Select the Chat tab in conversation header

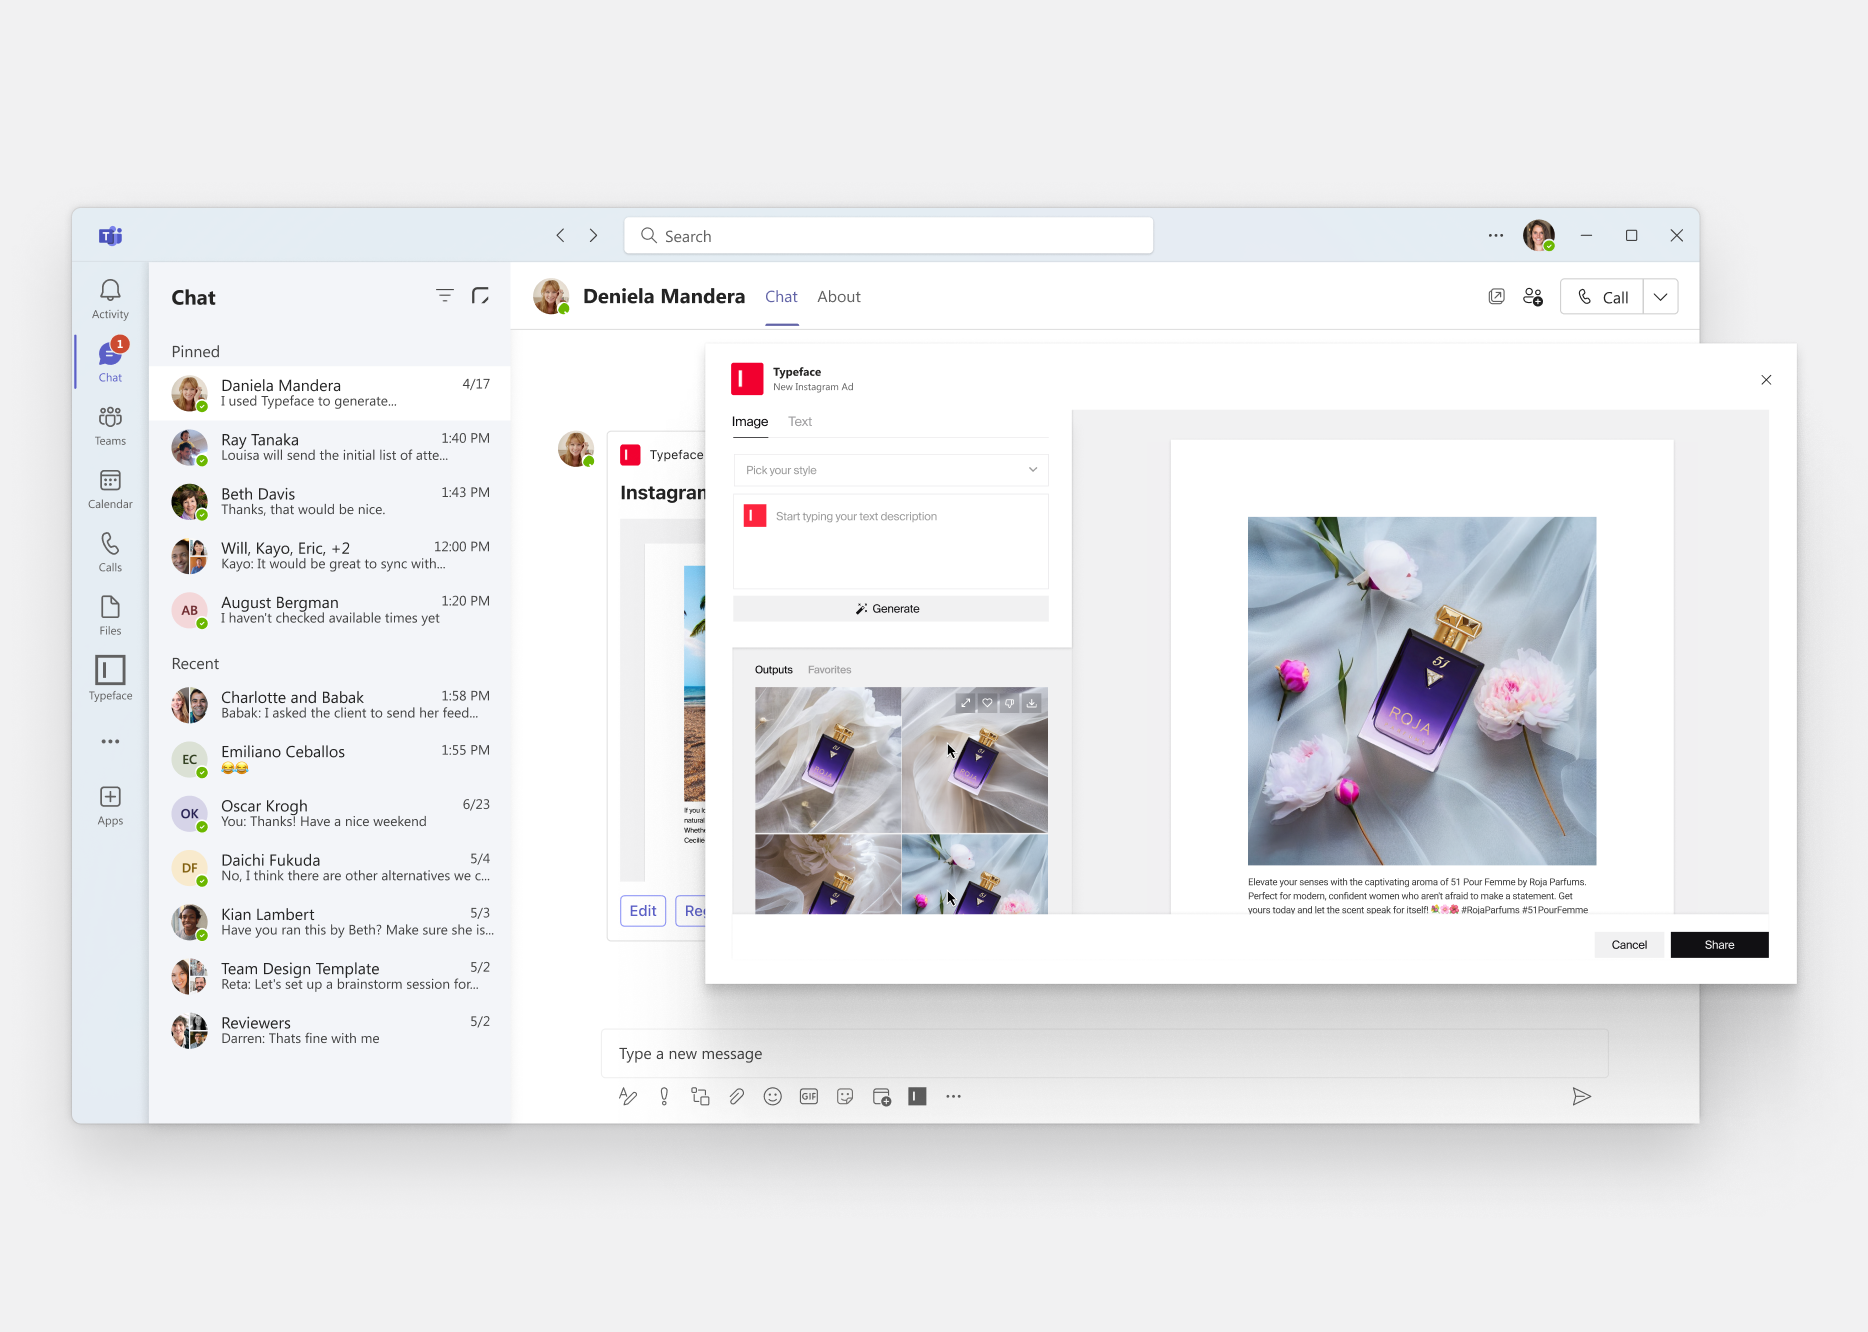coord(781,297)
